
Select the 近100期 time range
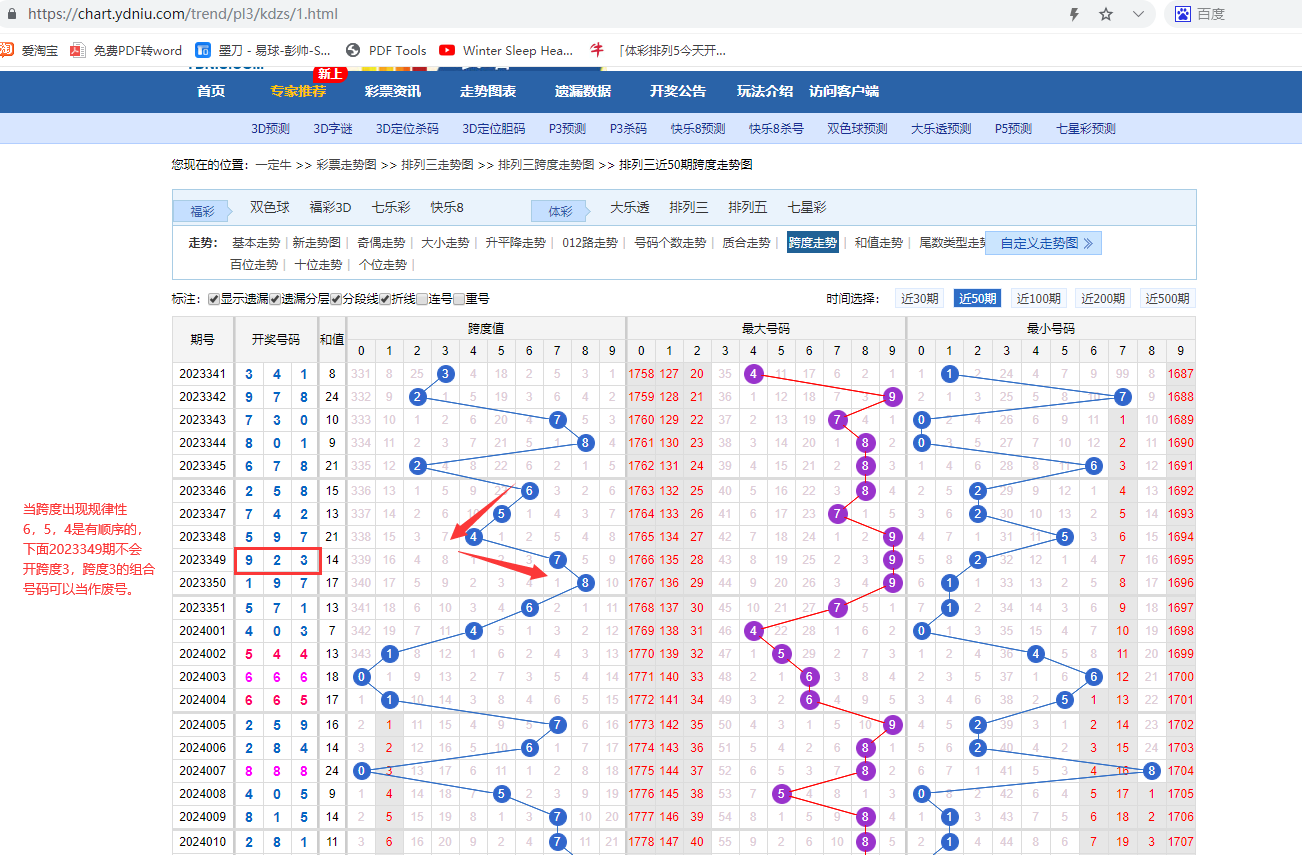tap(1038, 298)
